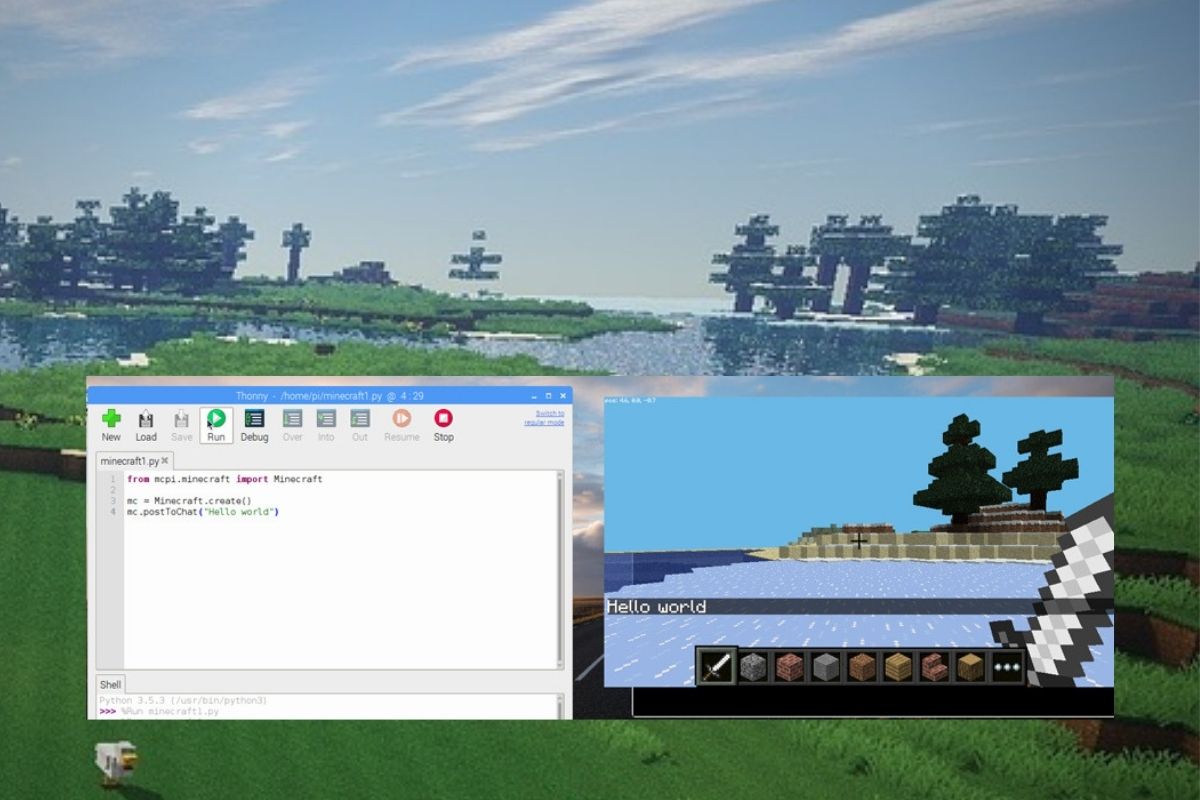Select the first brick block hotbar slot

[789, 666]
